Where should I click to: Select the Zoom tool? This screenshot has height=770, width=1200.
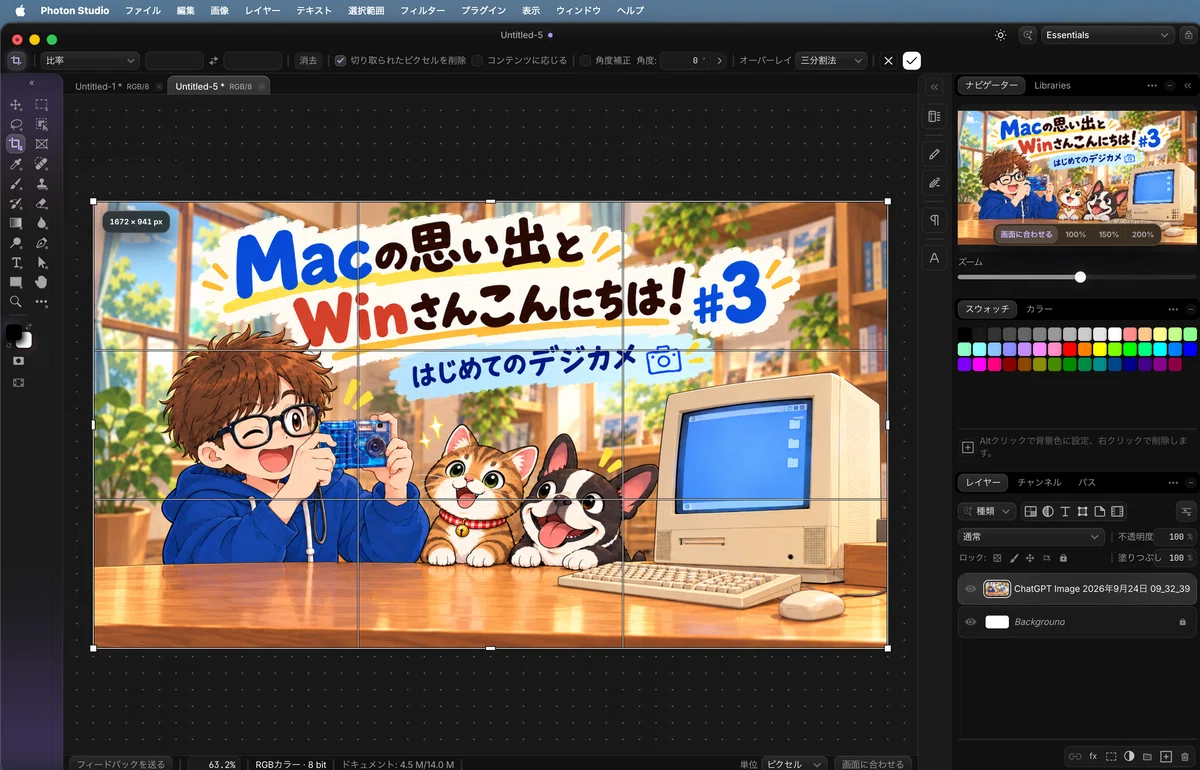coord(16,301)
